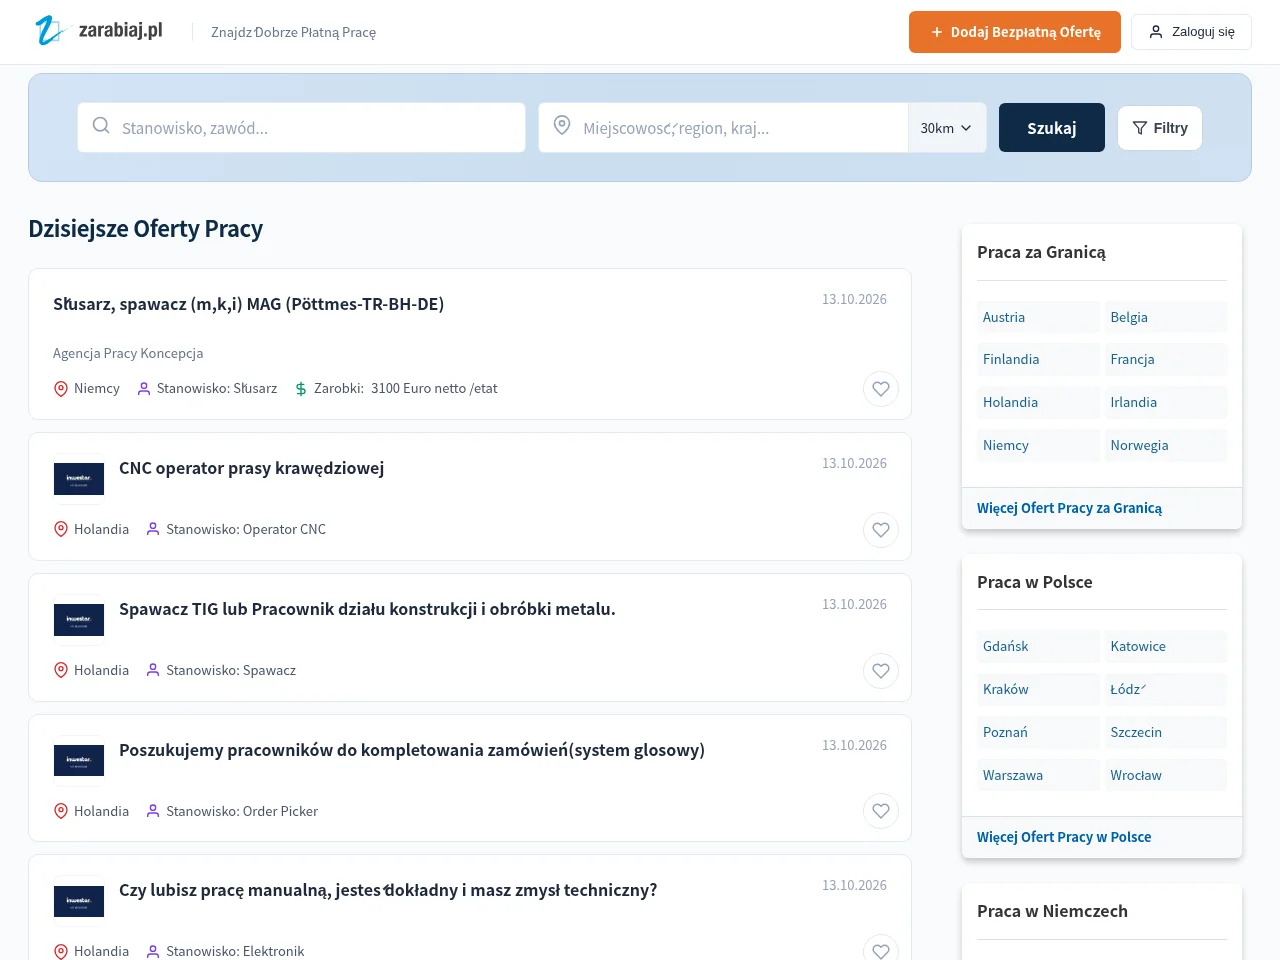The height and width of the screenshot is (960, 1280).
Task: Select Finlandia country link
Action: 1038,359
